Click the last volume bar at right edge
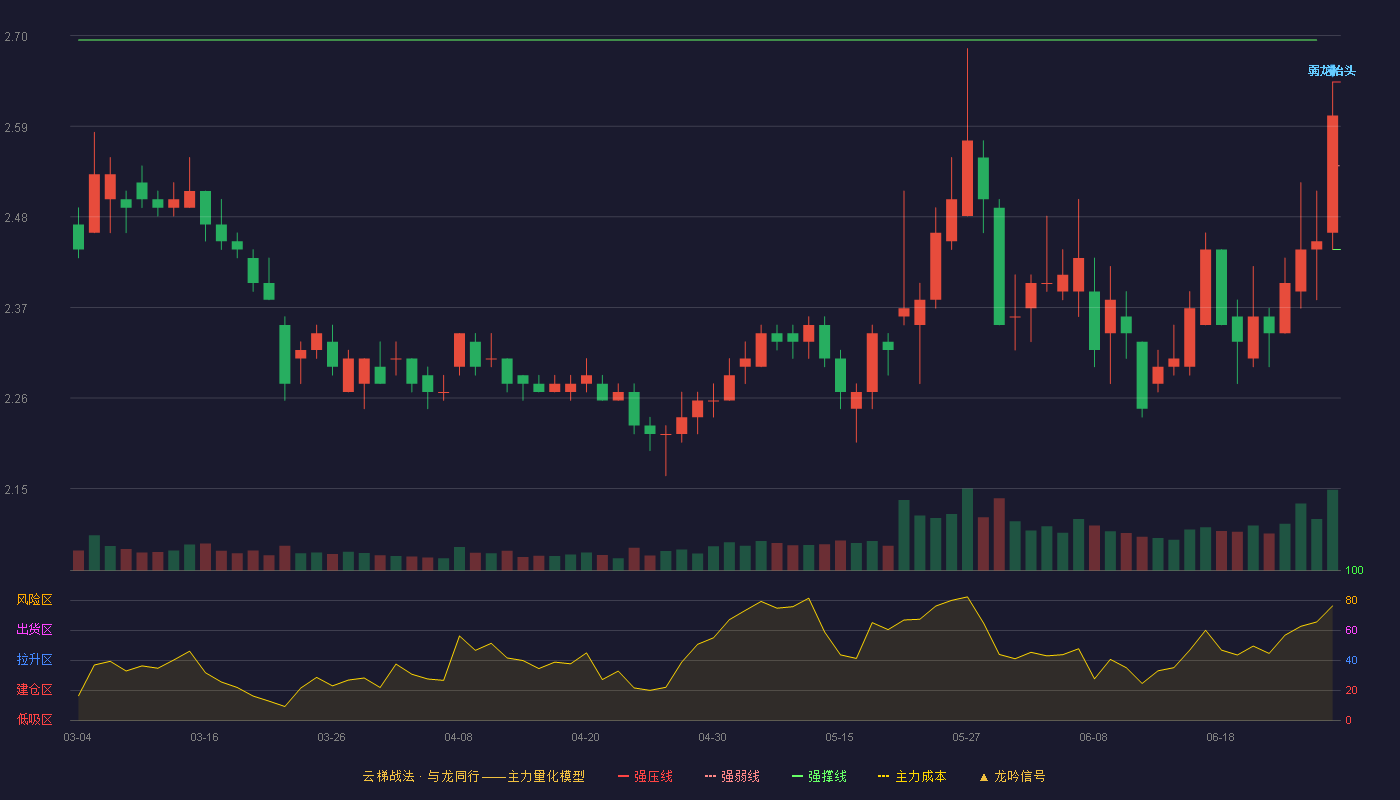The height and width of the screenshot is (800, 1400). pyautogui.click(x=1332, y=530)
